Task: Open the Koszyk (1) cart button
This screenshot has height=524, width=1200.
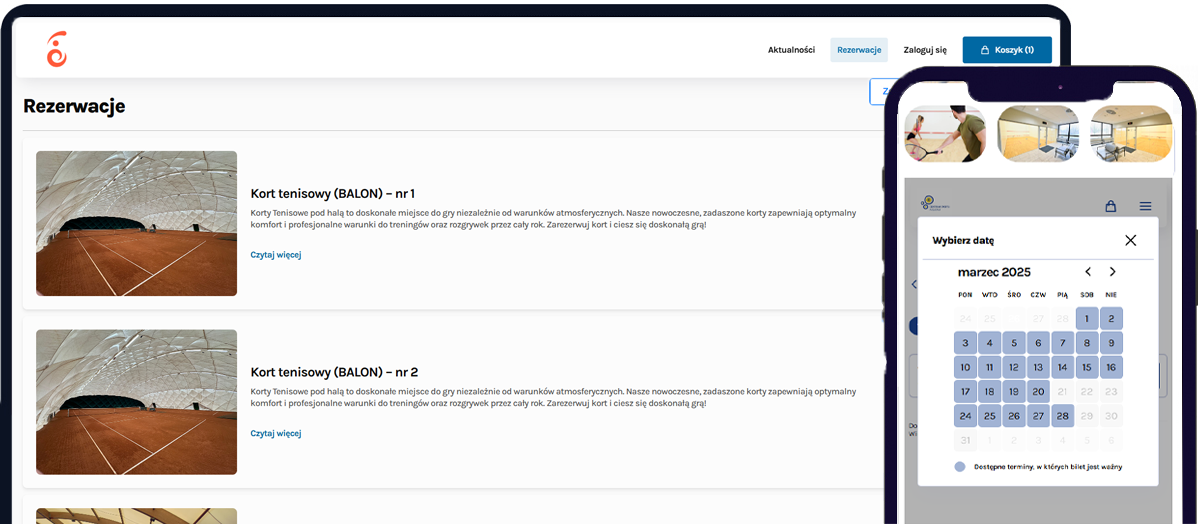Action: click(x=1007, y=50)
